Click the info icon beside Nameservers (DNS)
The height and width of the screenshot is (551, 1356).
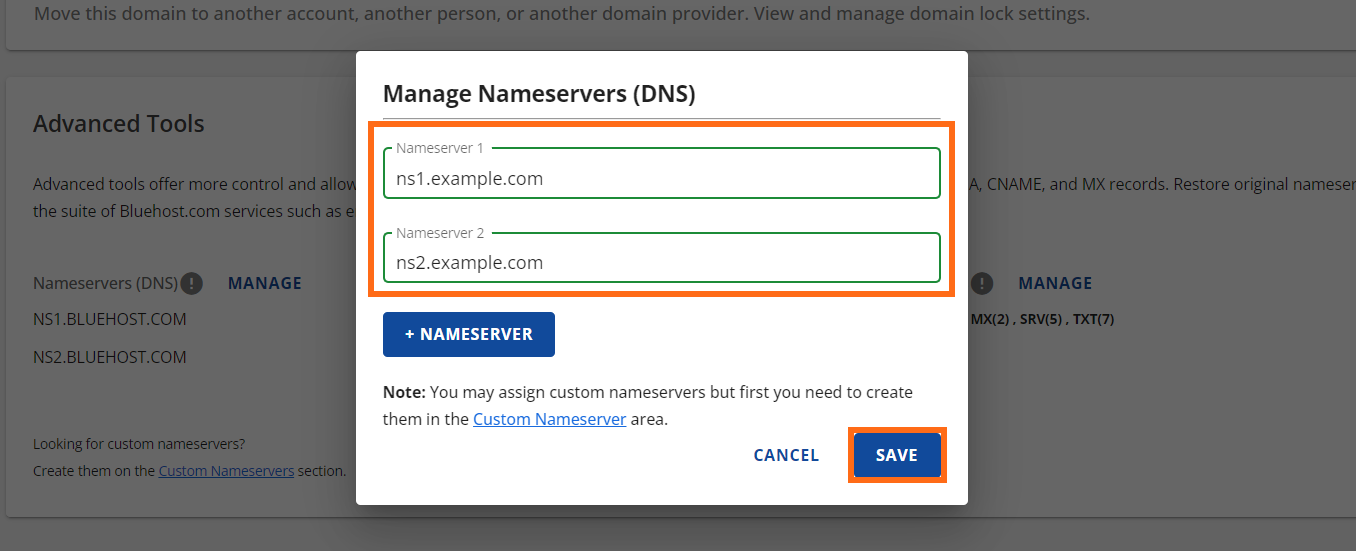pyautogui.click(x=192, y=283)
